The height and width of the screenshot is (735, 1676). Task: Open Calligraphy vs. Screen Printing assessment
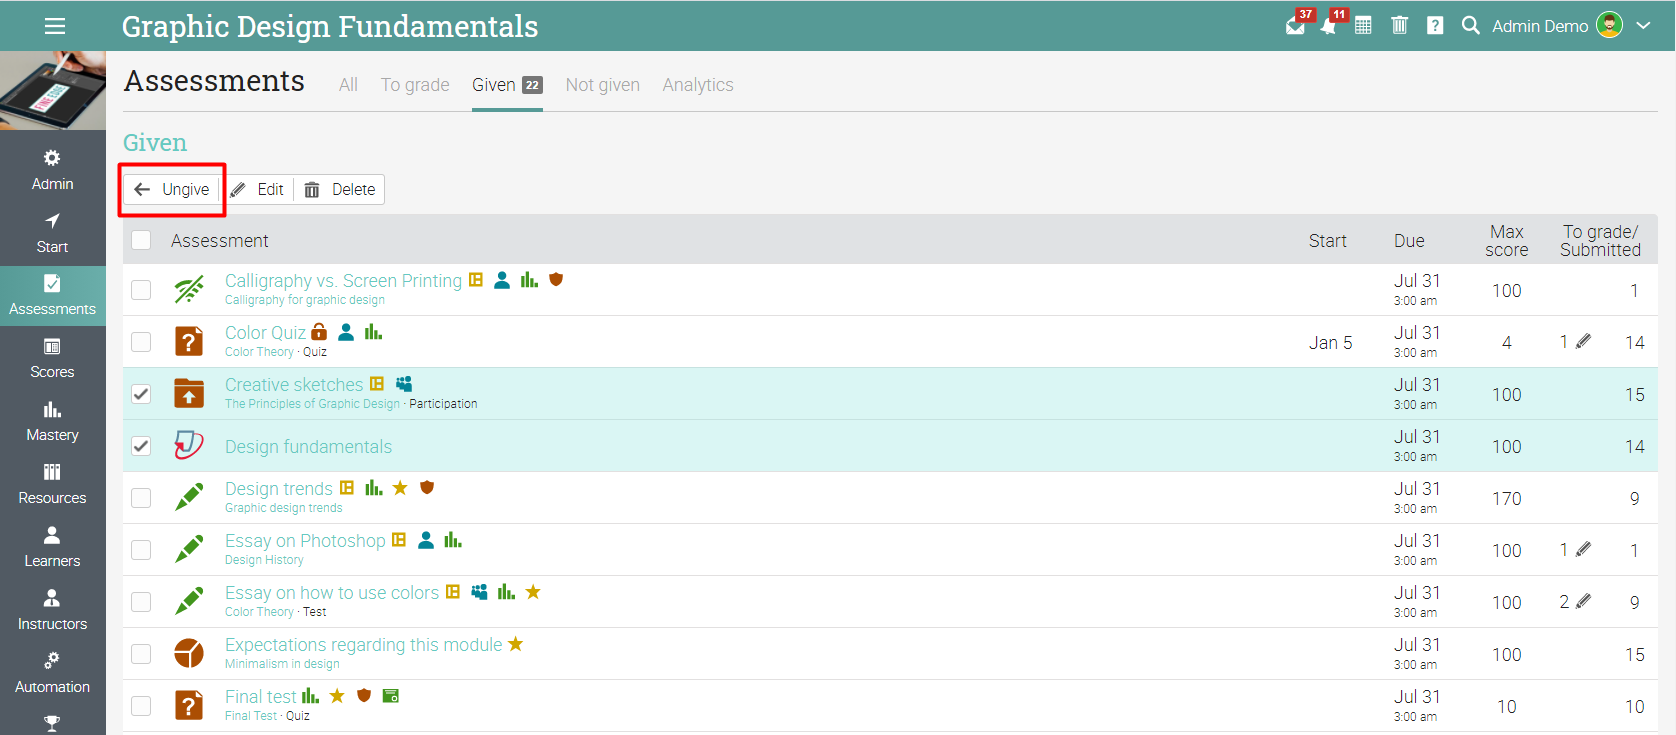(343, 281)
